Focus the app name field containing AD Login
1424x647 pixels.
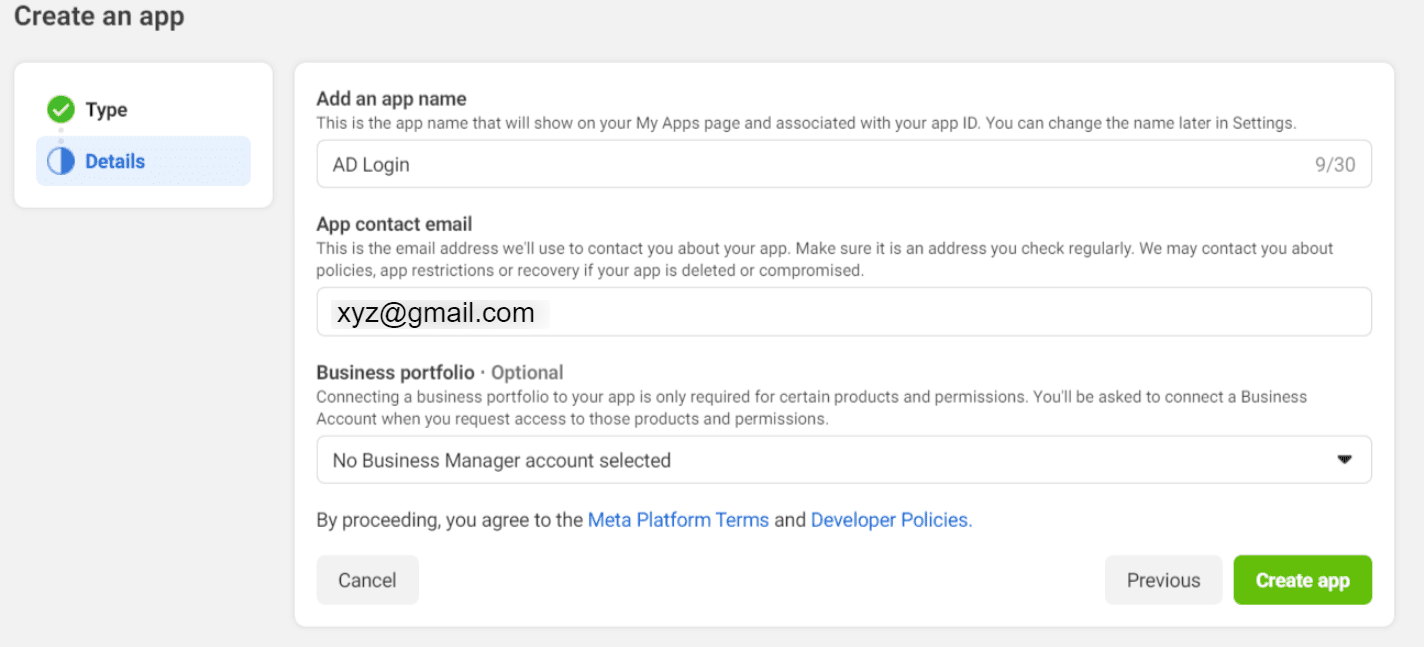coord(800,165)
